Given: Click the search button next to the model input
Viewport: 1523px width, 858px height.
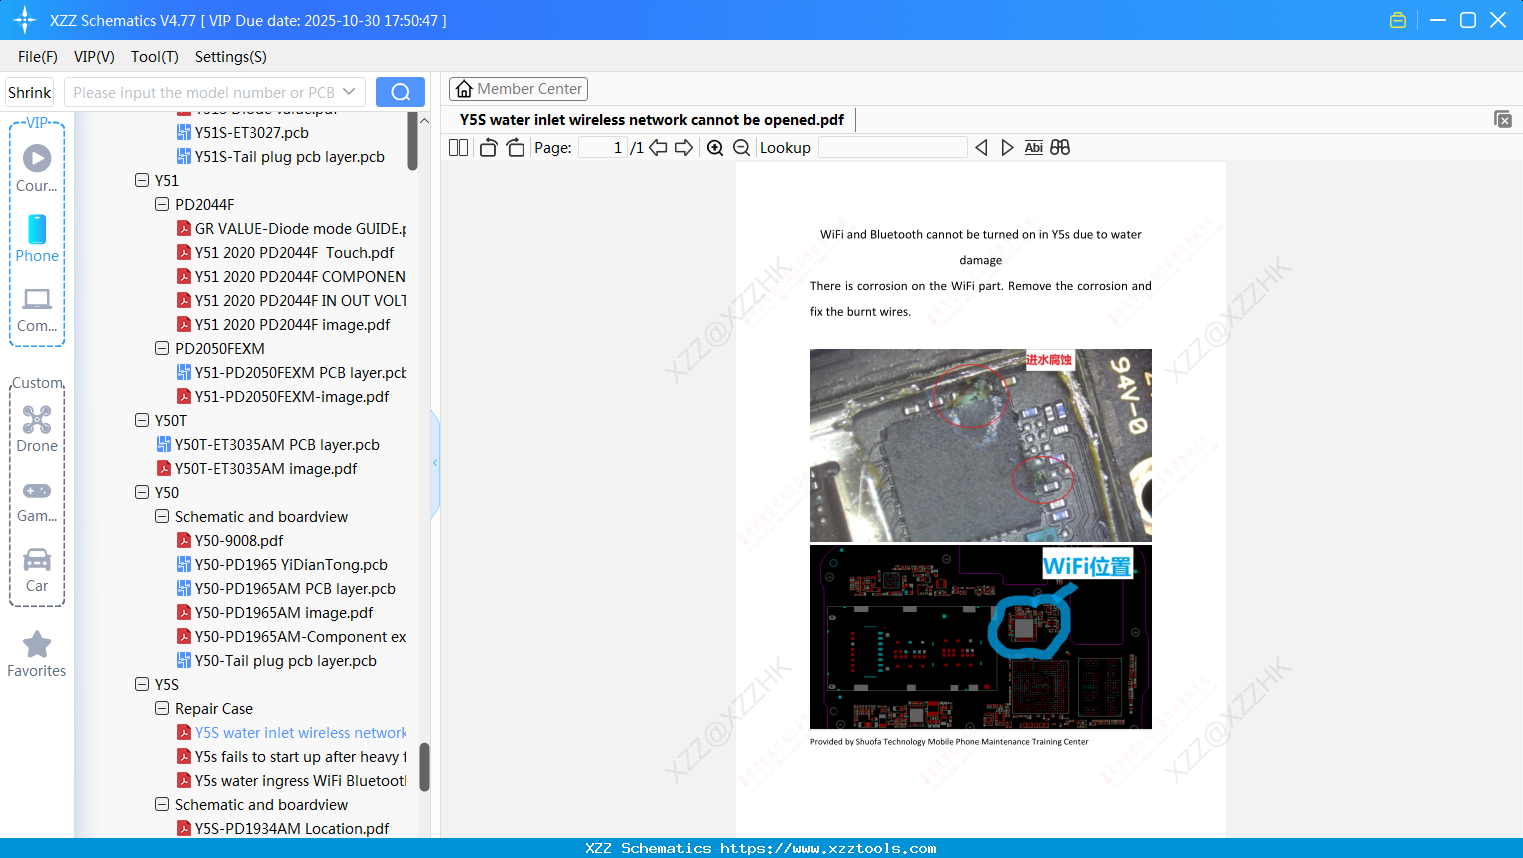Looking at the screenshot, I should pyautogui.click(x=400, y=92).
